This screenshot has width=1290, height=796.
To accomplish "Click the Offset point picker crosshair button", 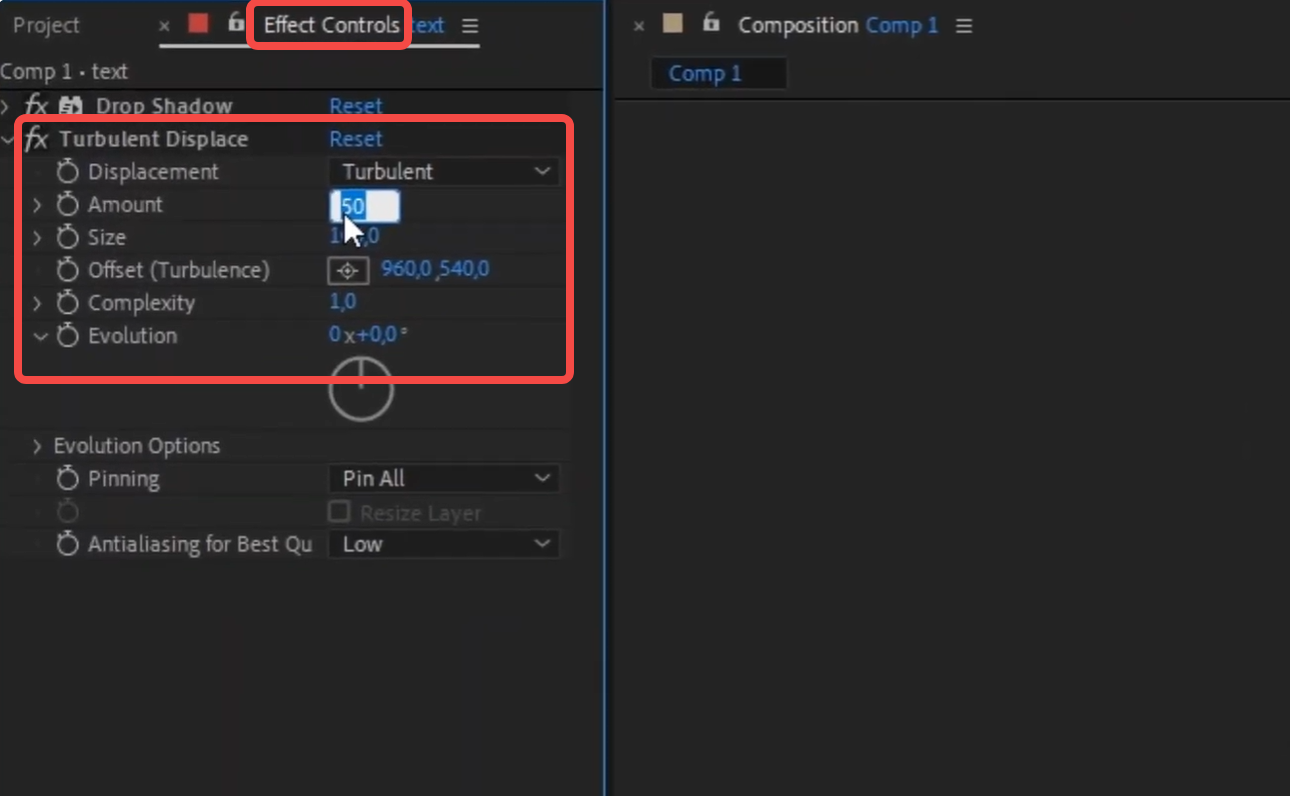I will click(x=348, y=270).
